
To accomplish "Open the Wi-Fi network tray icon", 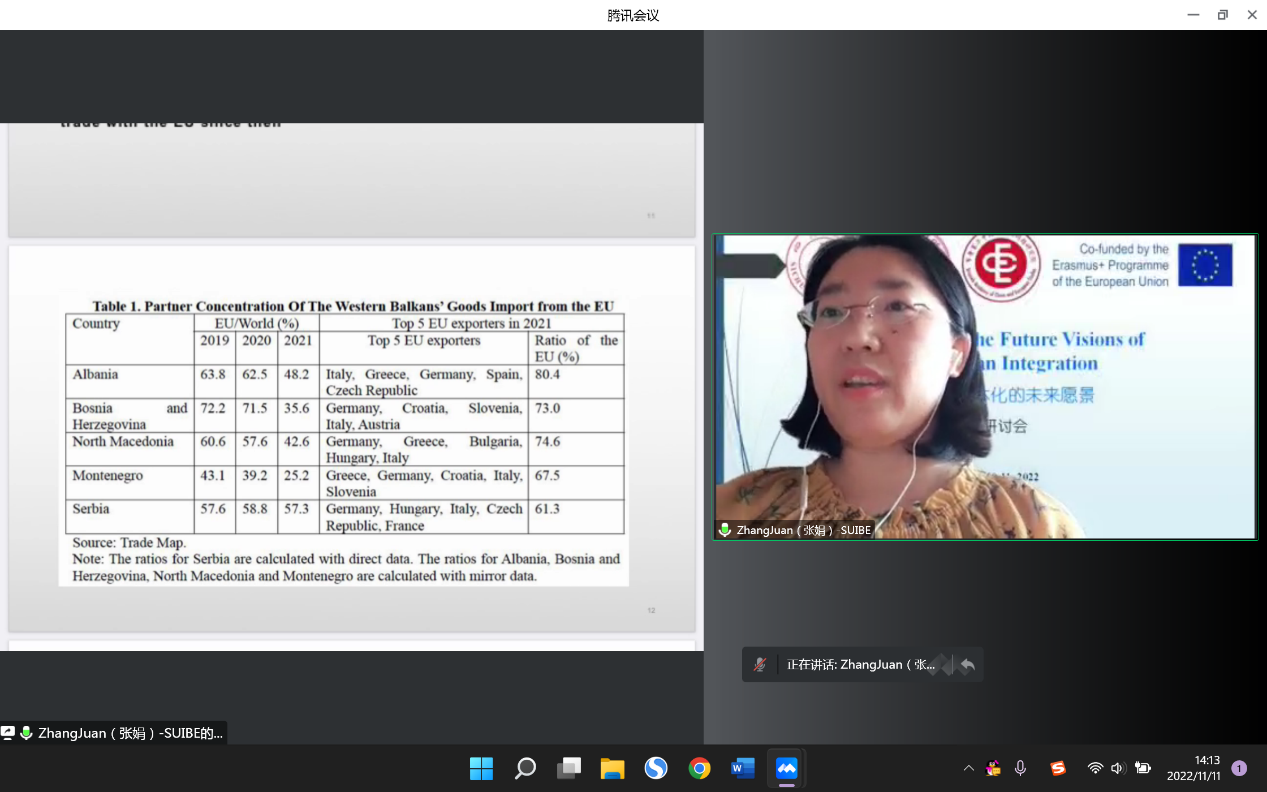I will pos(1095,768).
